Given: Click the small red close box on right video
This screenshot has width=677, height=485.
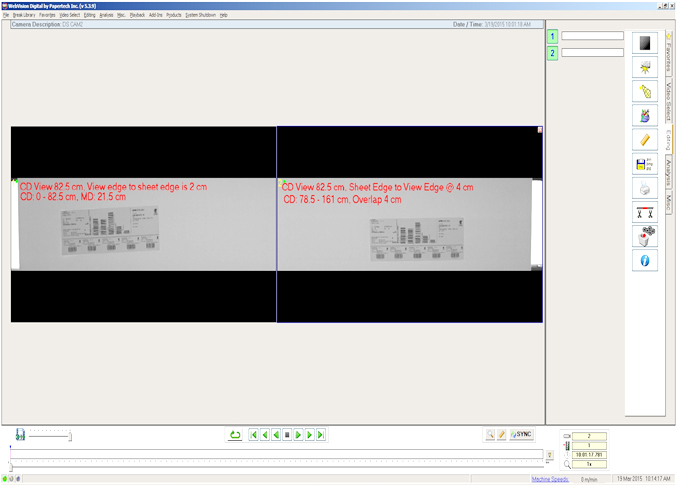Looking at the screenshot, I should tap(540, 130).
